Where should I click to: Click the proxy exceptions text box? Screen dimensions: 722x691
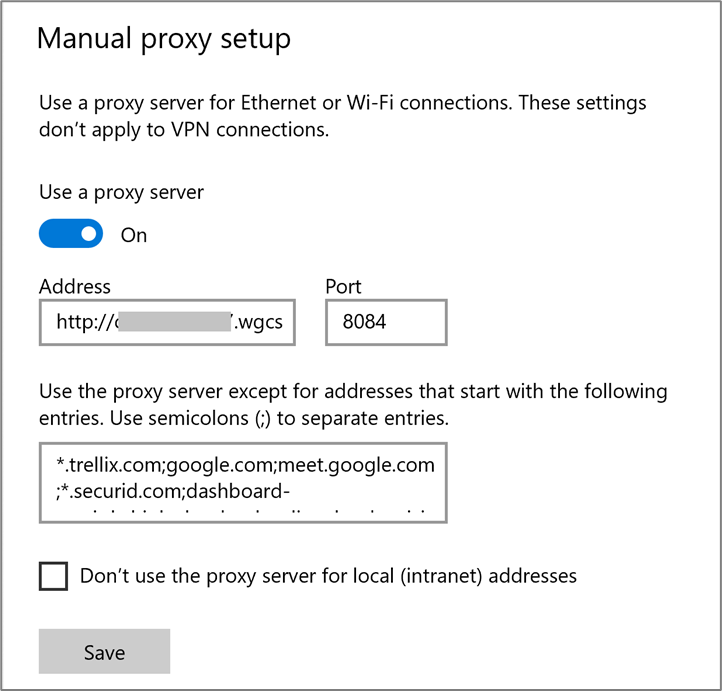click(x=243, y=484)
